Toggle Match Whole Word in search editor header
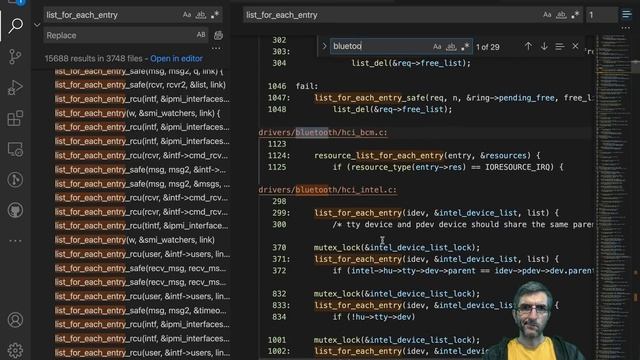The height and width of the screenshot is (360, 640). point(561,15)
